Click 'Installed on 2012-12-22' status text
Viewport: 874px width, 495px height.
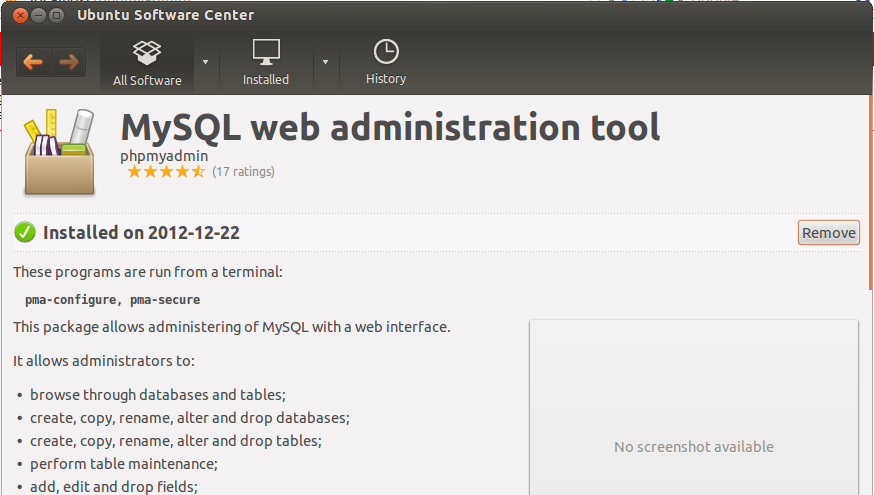141,232
